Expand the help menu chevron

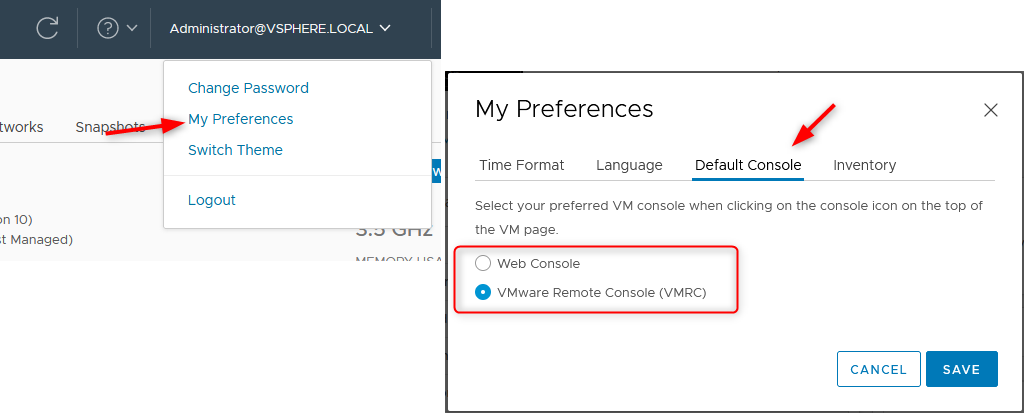click(131, 28)
